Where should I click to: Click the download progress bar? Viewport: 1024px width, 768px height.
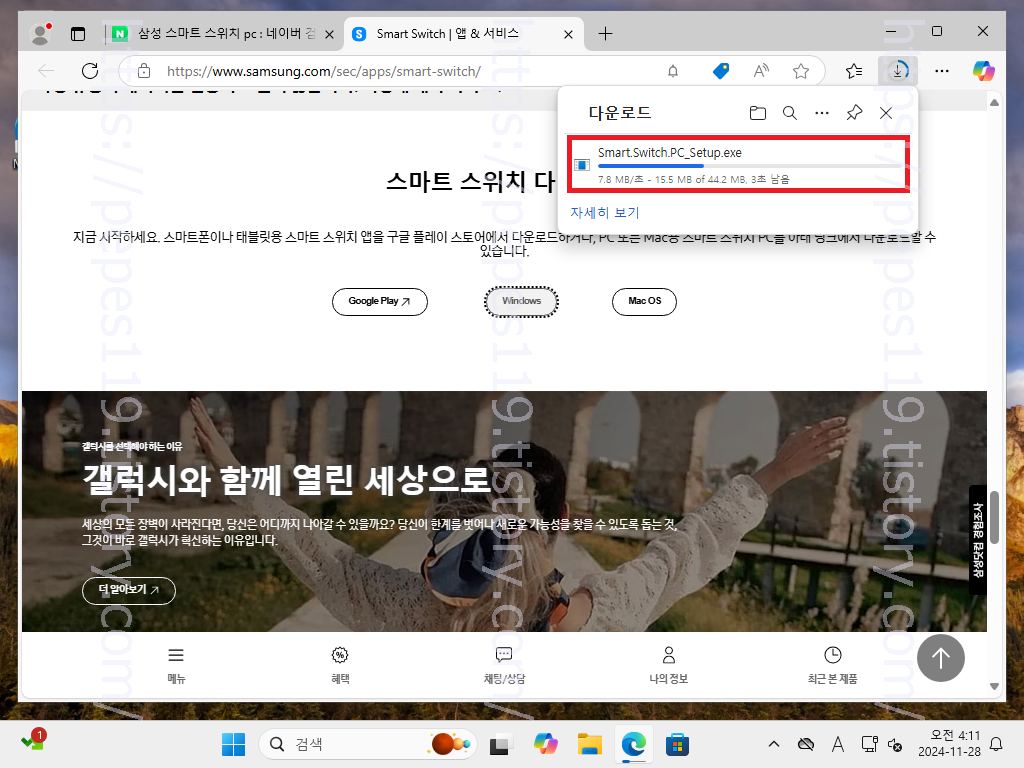(x=750, y=166)
